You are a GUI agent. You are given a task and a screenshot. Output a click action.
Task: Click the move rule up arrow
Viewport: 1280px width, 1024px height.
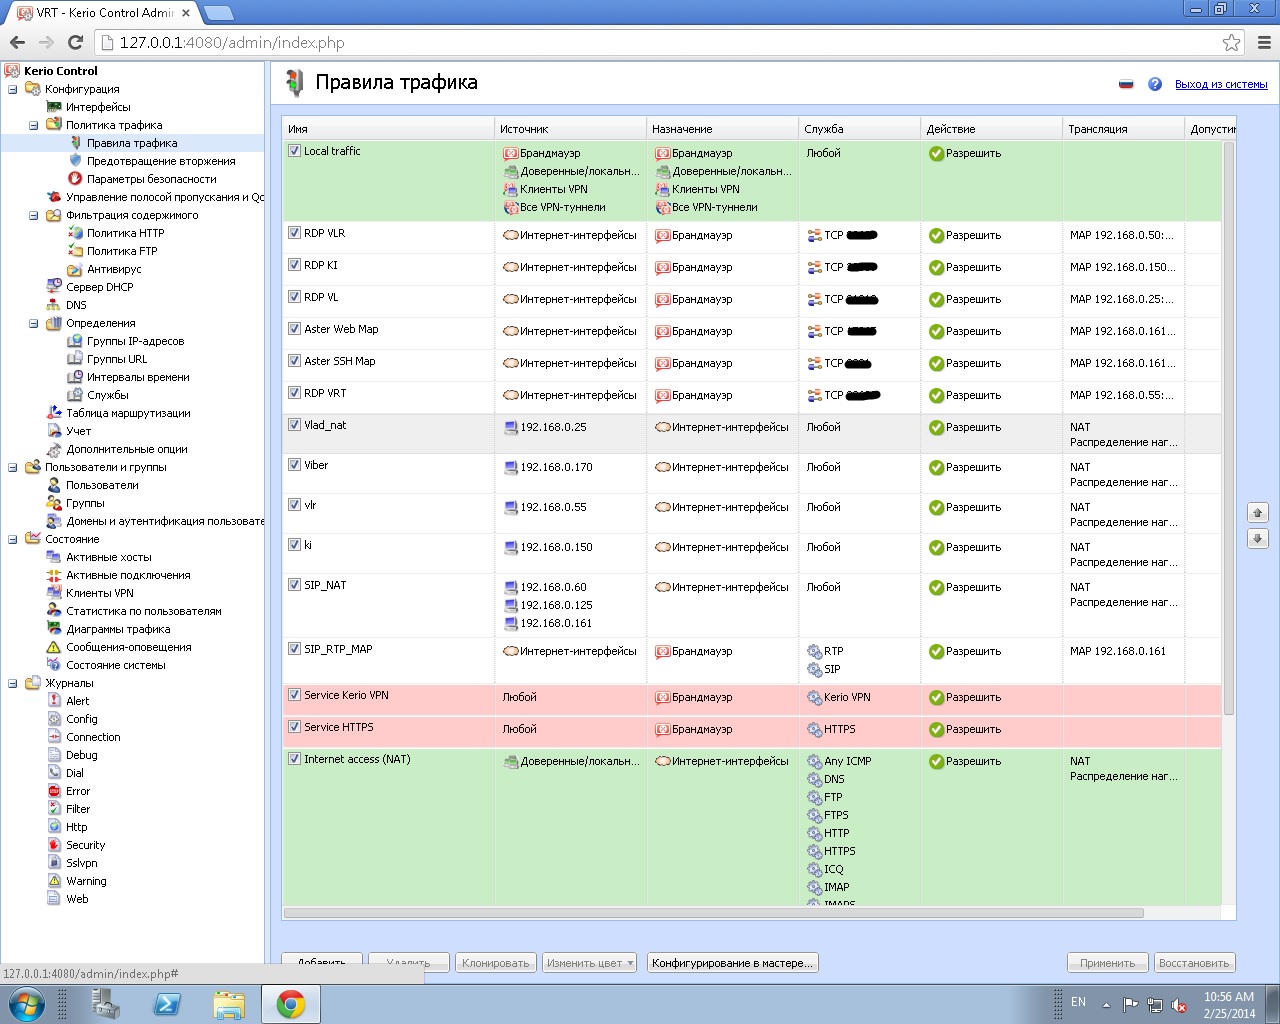(x=1258, y=513)
